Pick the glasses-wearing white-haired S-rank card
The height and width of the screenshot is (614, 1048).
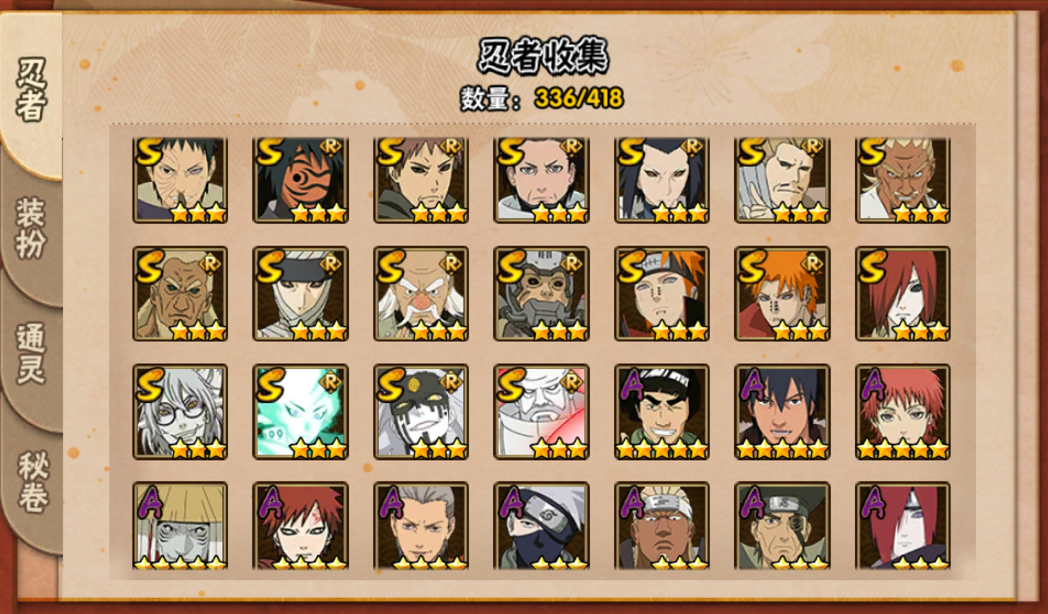[x=180, y=412]
